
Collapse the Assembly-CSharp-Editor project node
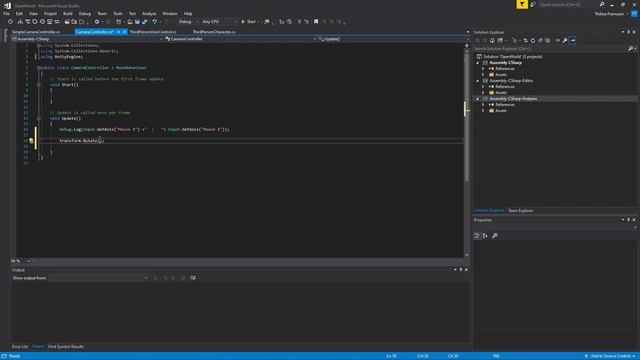pos(478,81)
